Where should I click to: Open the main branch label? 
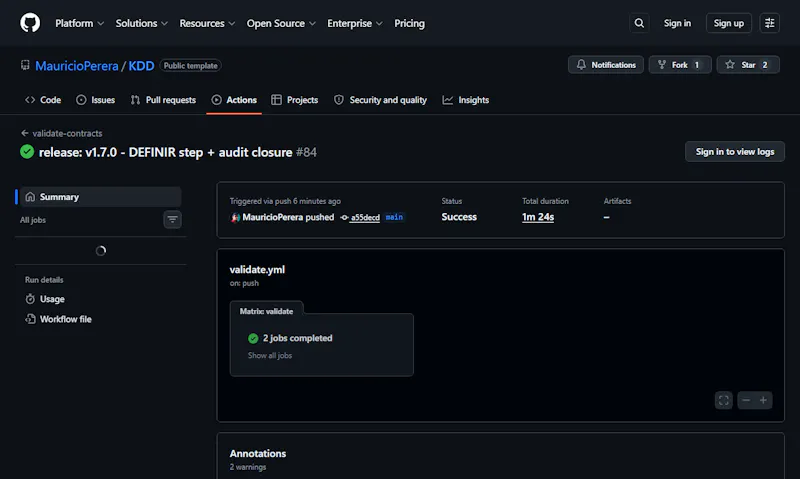pos(394,217)
